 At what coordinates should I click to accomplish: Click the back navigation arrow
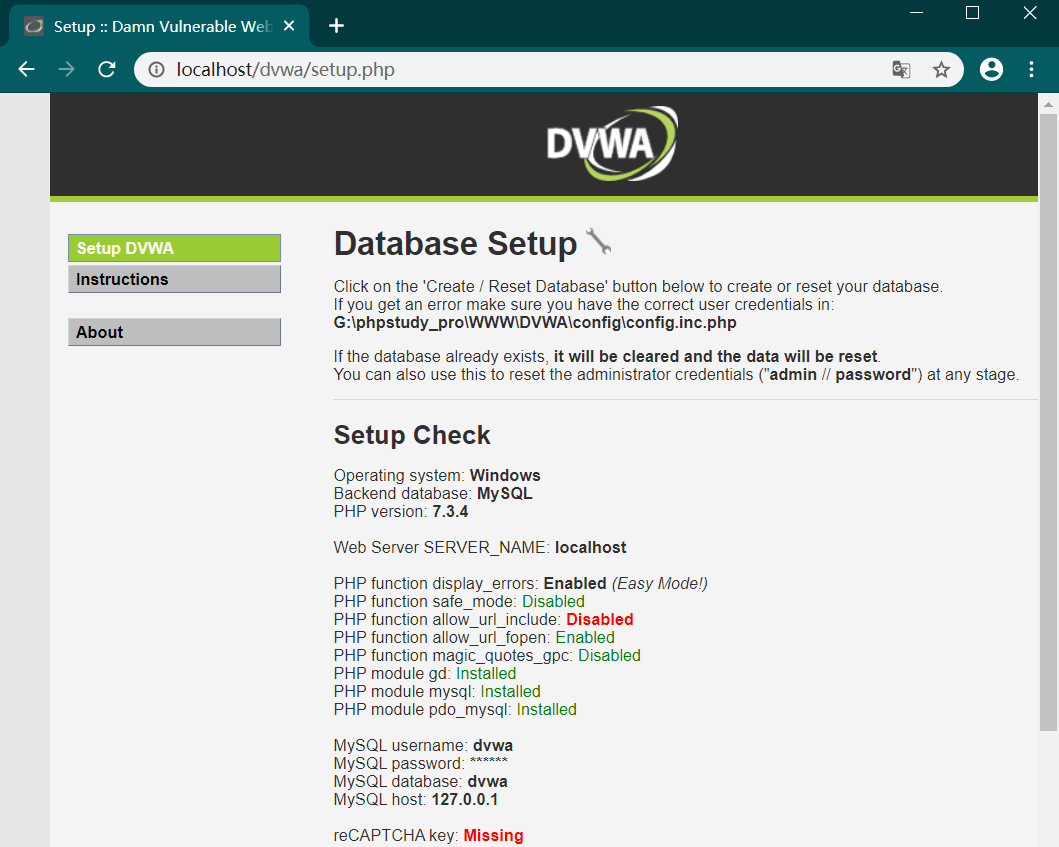coord(26,69)
